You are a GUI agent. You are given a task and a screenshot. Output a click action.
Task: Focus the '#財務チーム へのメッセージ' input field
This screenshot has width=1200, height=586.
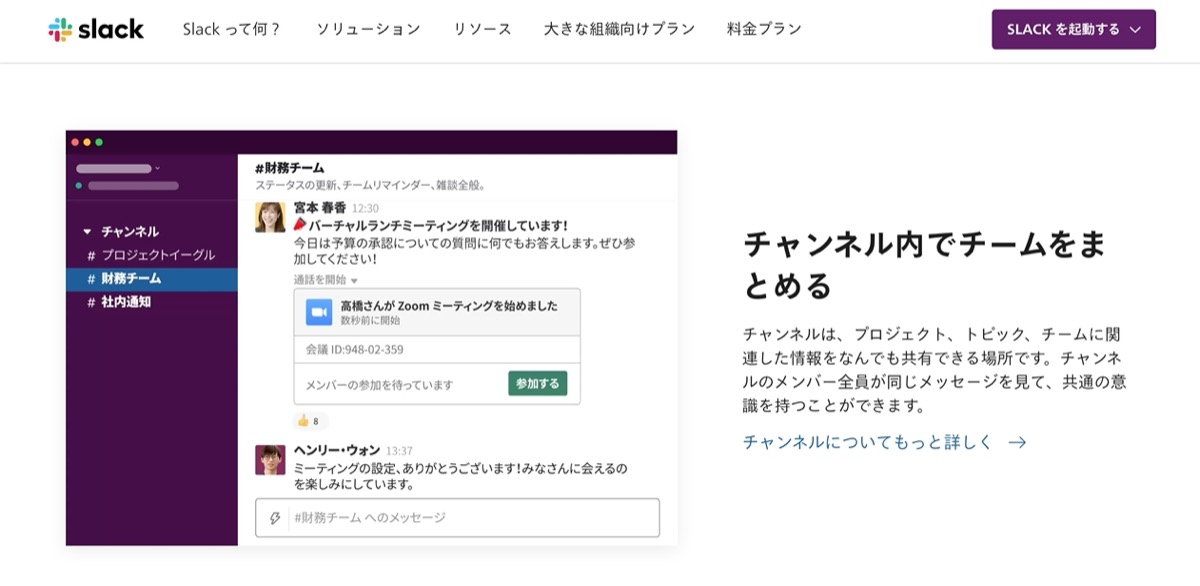pyautogui.click(x=457, y=518)
